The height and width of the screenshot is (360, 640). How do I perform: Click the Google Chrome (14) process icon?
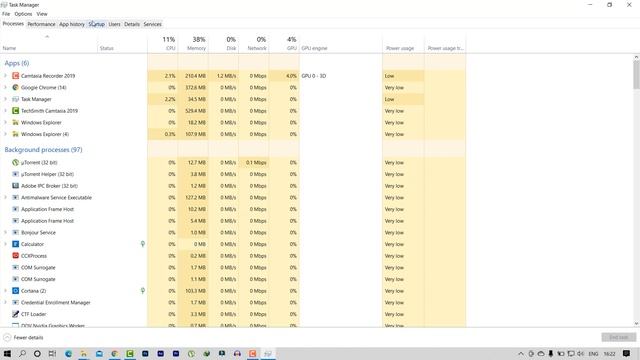click(16, 87)
